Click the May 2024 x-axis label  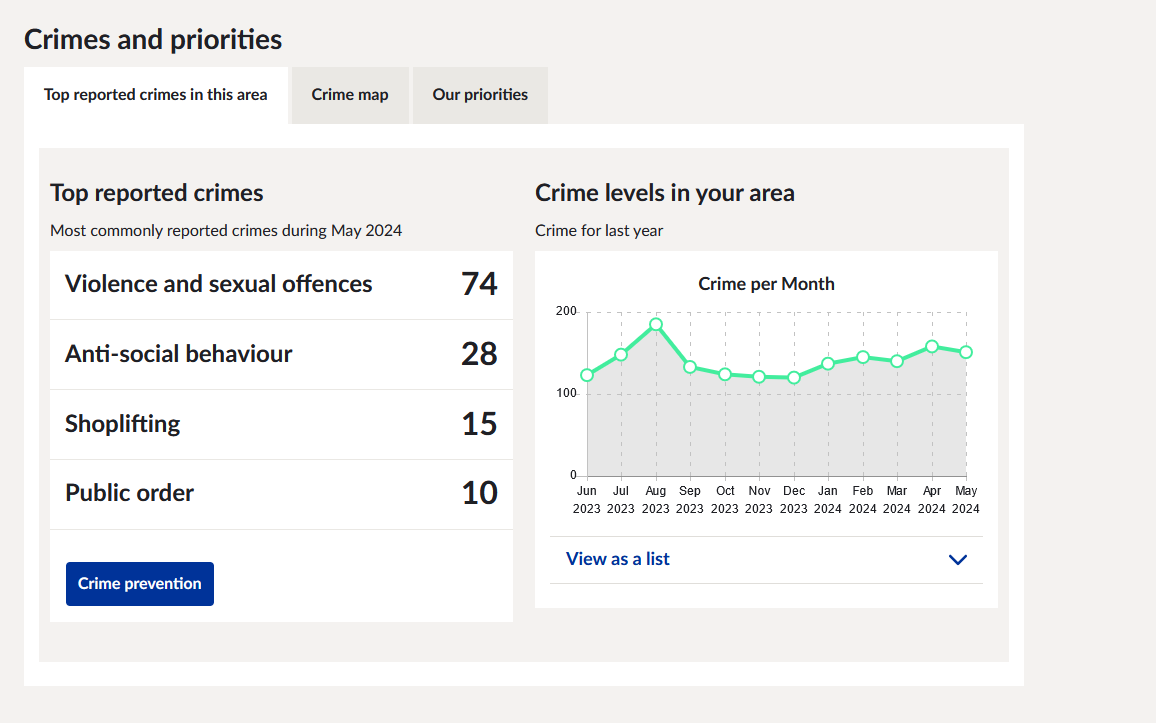(x=966, y=500)
